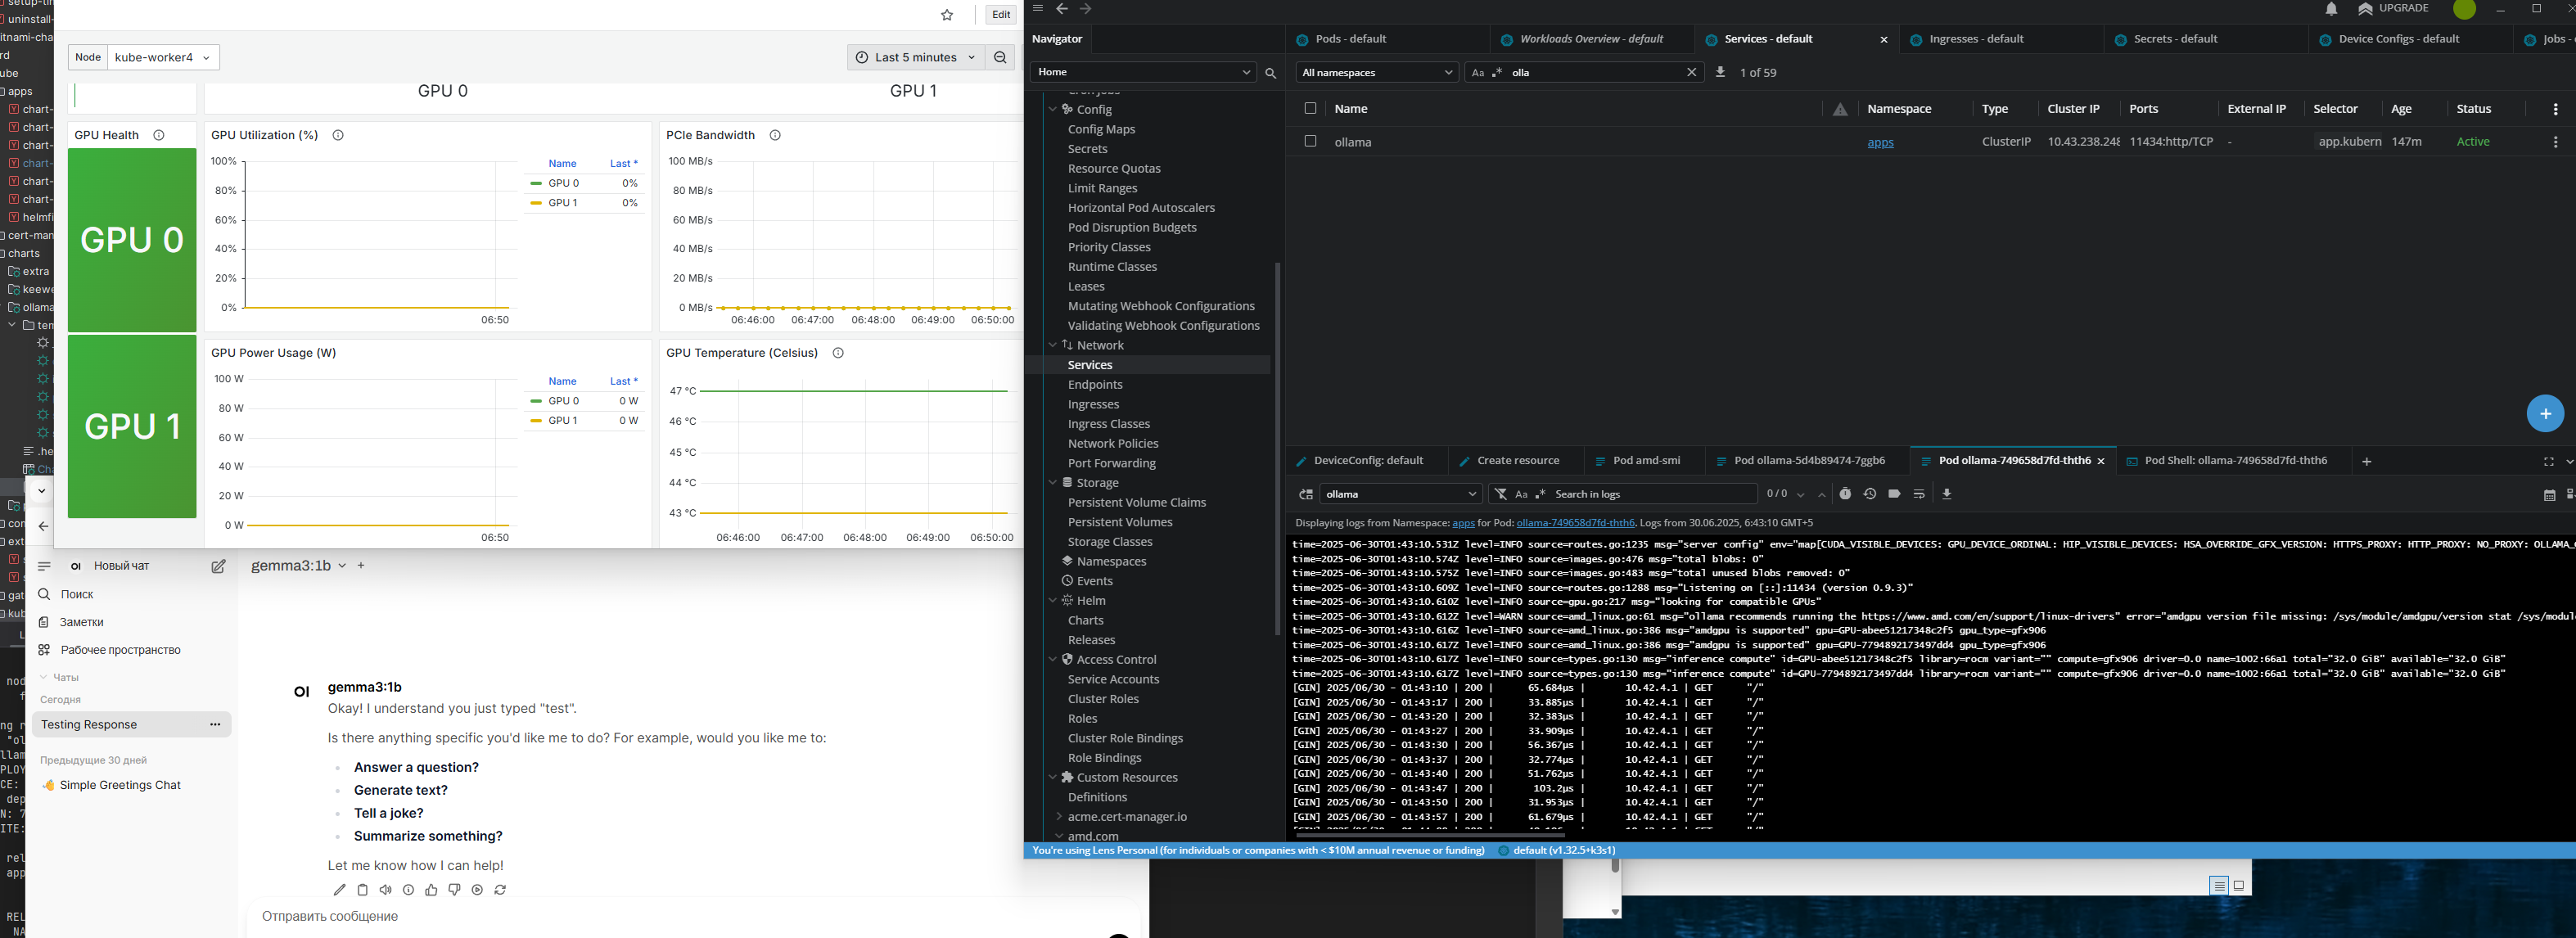The height and width of the screenshot is (938, 2576).
Task: Toggle case-sensitive Aa in logs search
Action: coord(1521,494)
